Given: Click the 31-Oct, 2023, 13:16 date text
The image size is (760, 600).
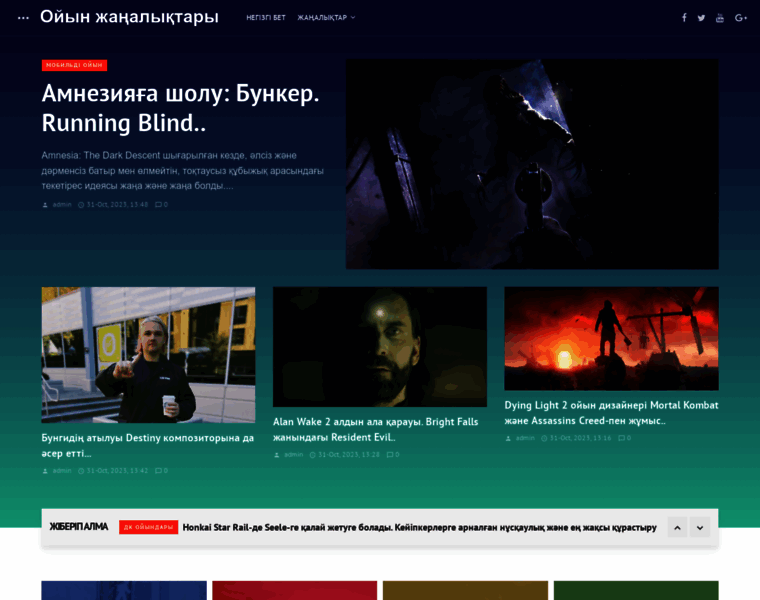Looking at the screenshot, I should (x=580, y=438).
